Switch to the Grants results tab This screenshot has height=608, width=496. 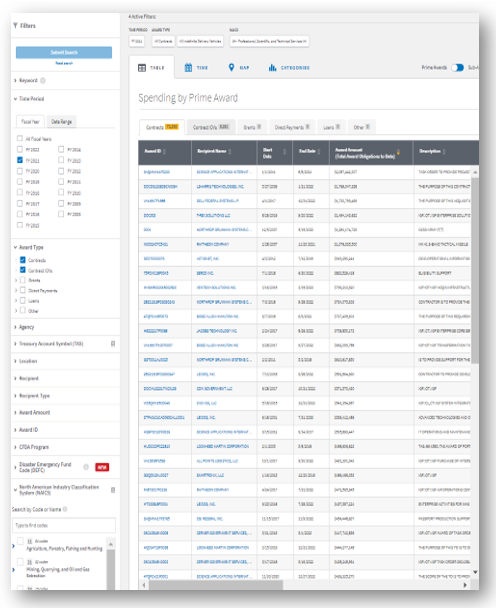click(x=252, y=127)
